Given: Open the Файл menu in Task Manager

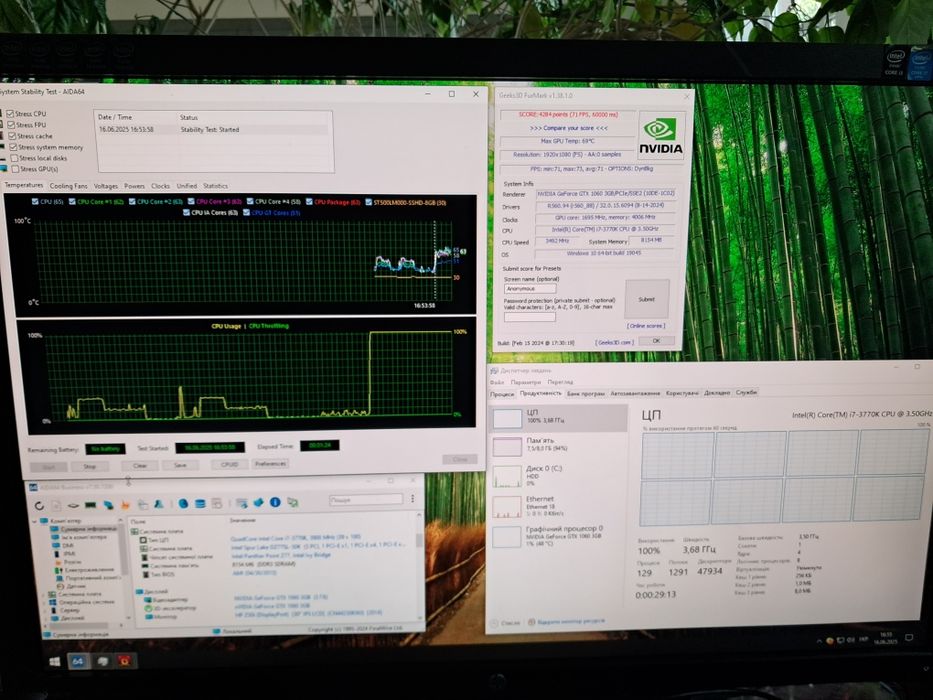Looking at the screenshot, I should pos(497,382).
